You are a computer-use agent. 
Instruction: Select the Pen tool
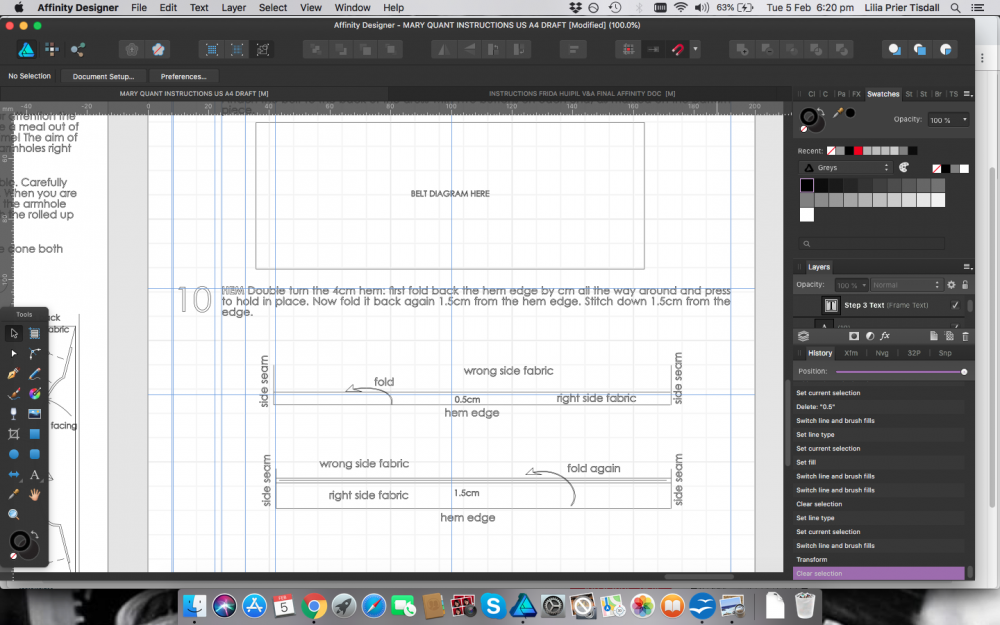(13, 373)
